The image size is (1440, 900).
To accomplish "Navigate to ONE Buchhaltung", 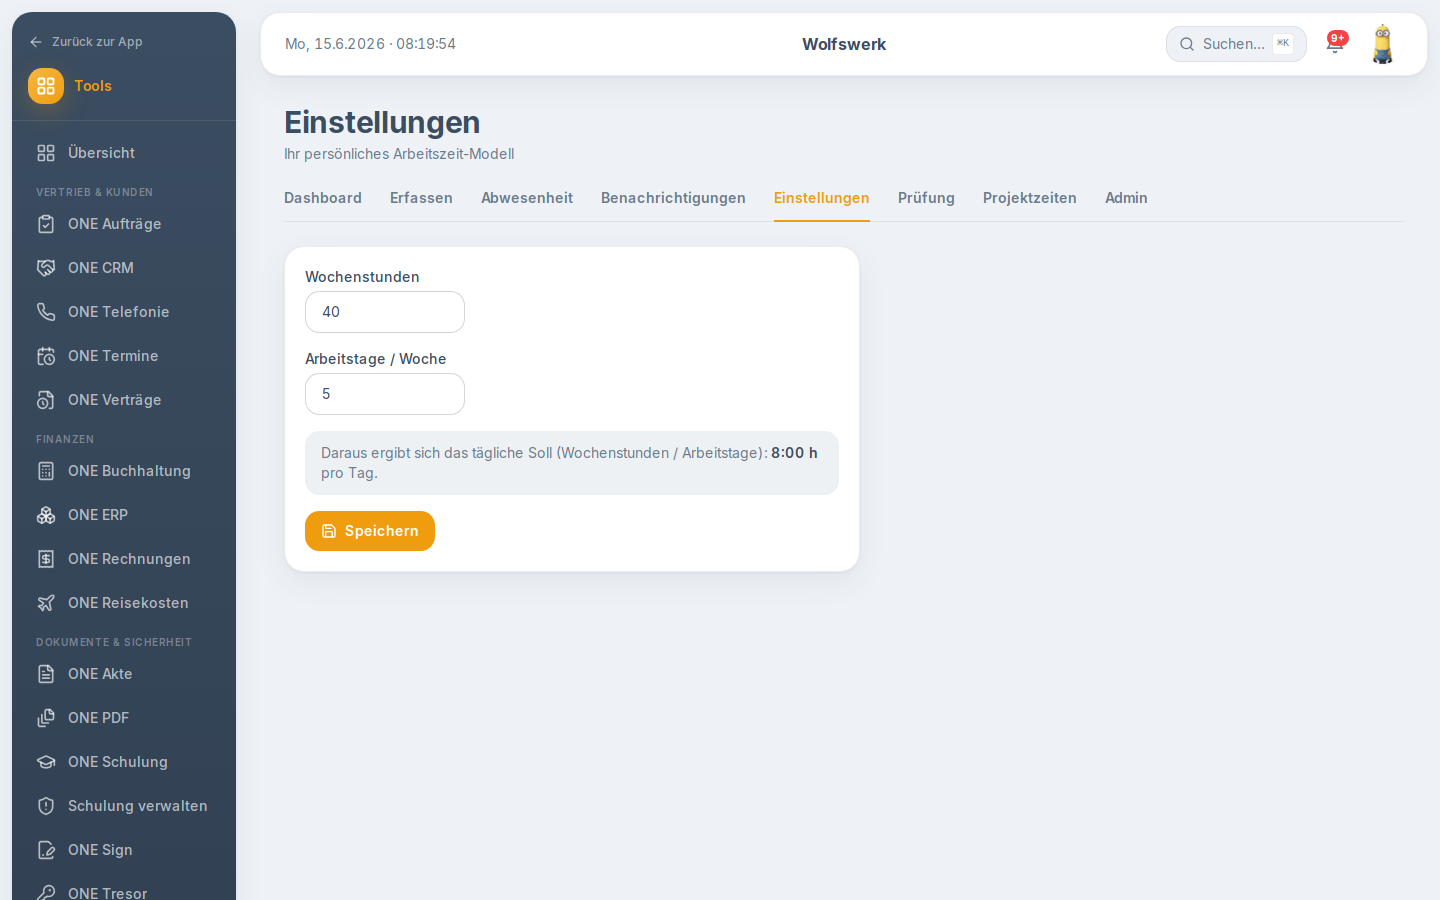I will (124, 471).
